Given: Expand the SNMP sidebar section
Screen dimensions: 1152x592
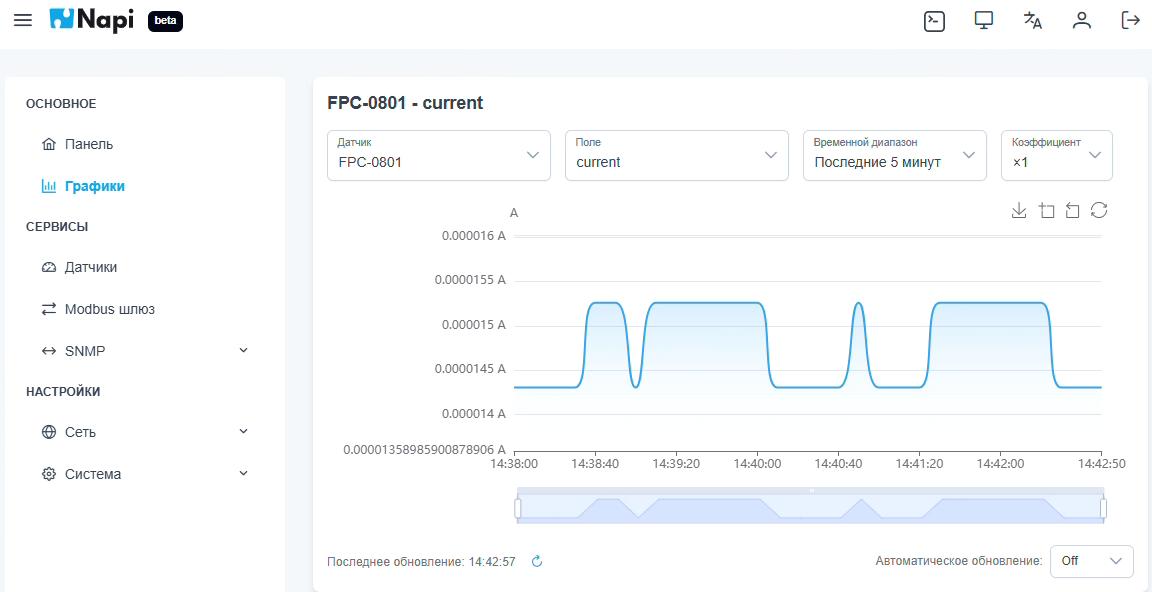Looking at the screenshot, I should 145,351.
